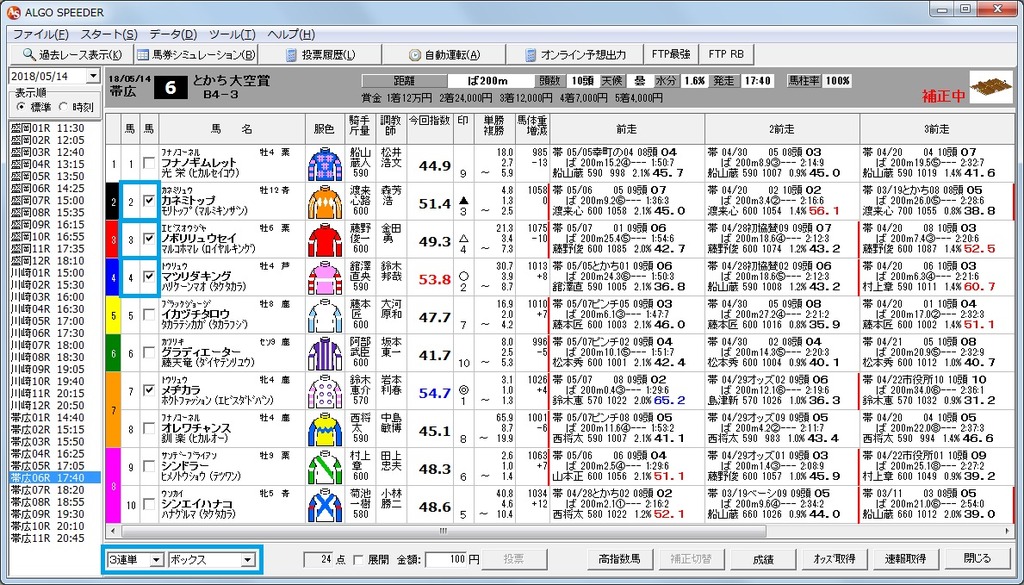Select 時刻 display order radio button
This screenshot has width=1024, height=585.
click(x=63, y=106)
